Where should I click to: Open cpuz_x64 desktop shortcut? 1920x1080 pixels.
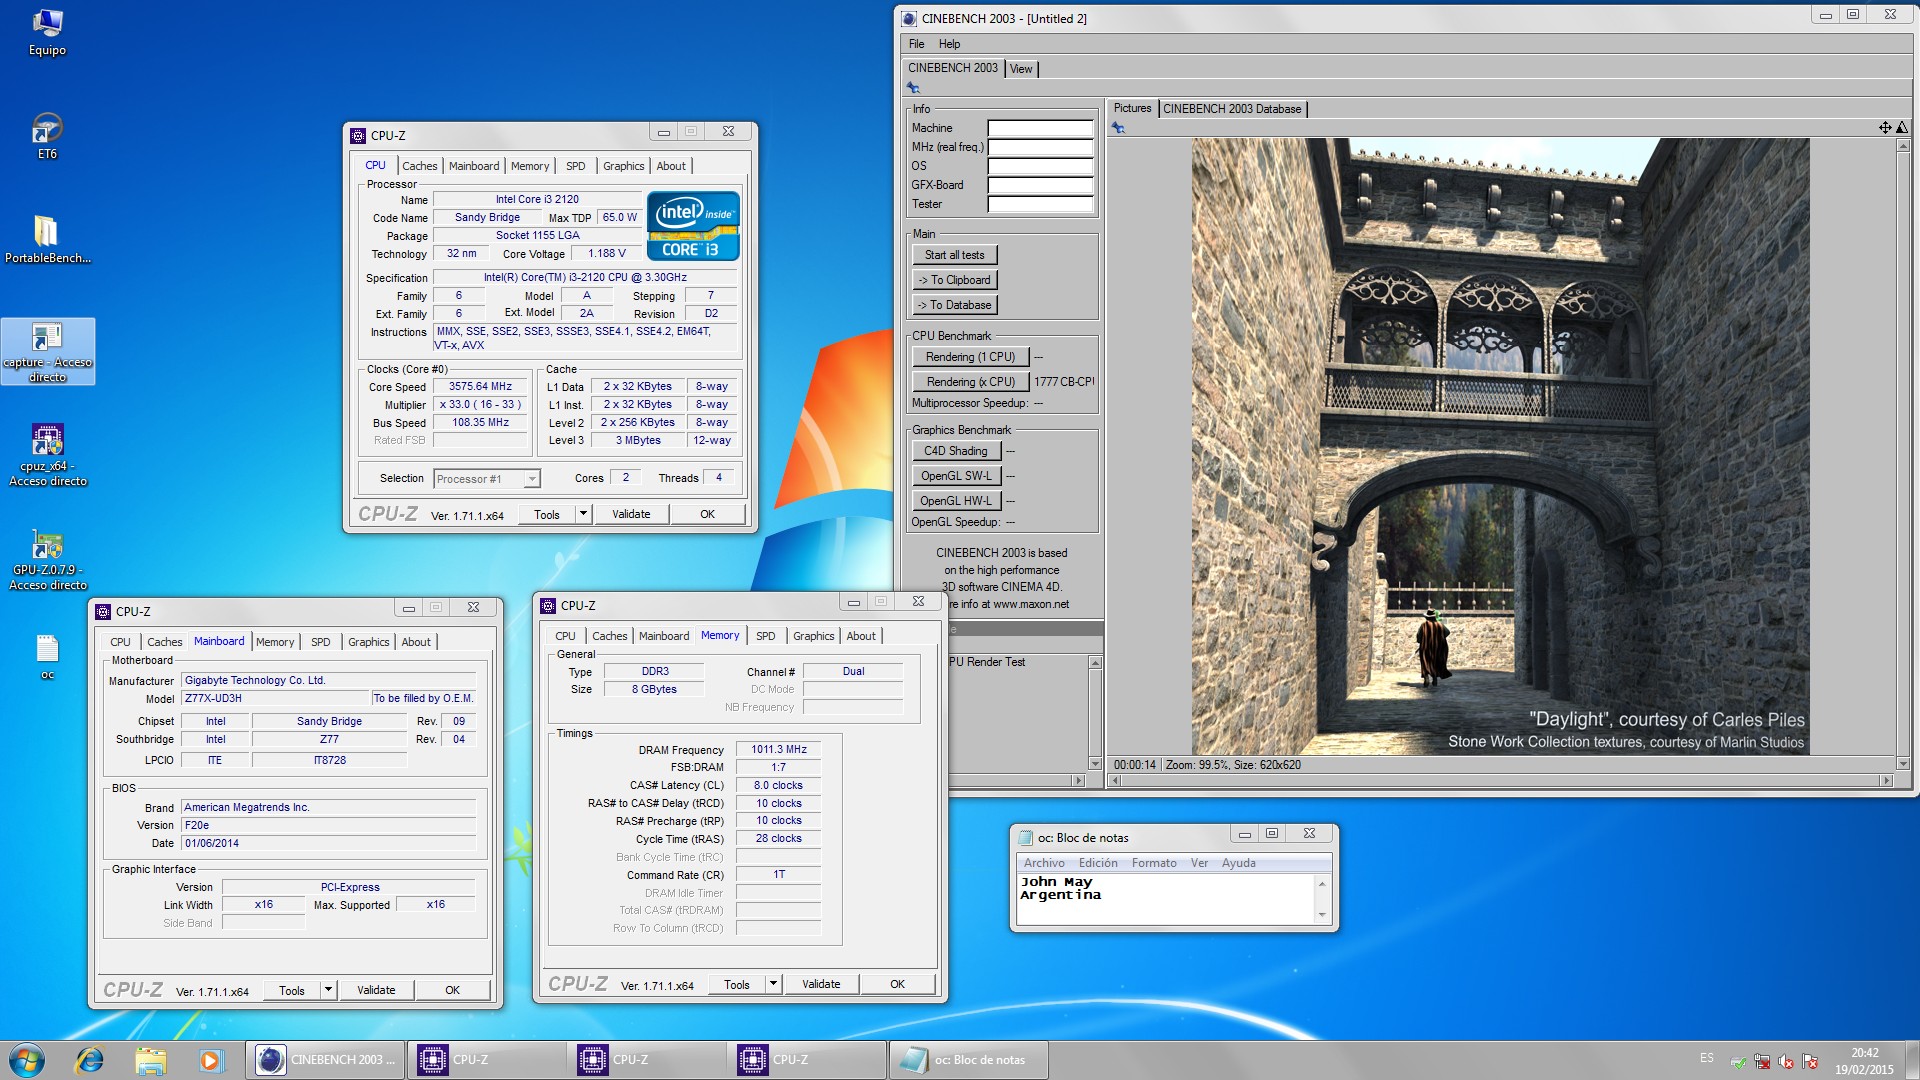pyautogui.click(x=47, y=456)
